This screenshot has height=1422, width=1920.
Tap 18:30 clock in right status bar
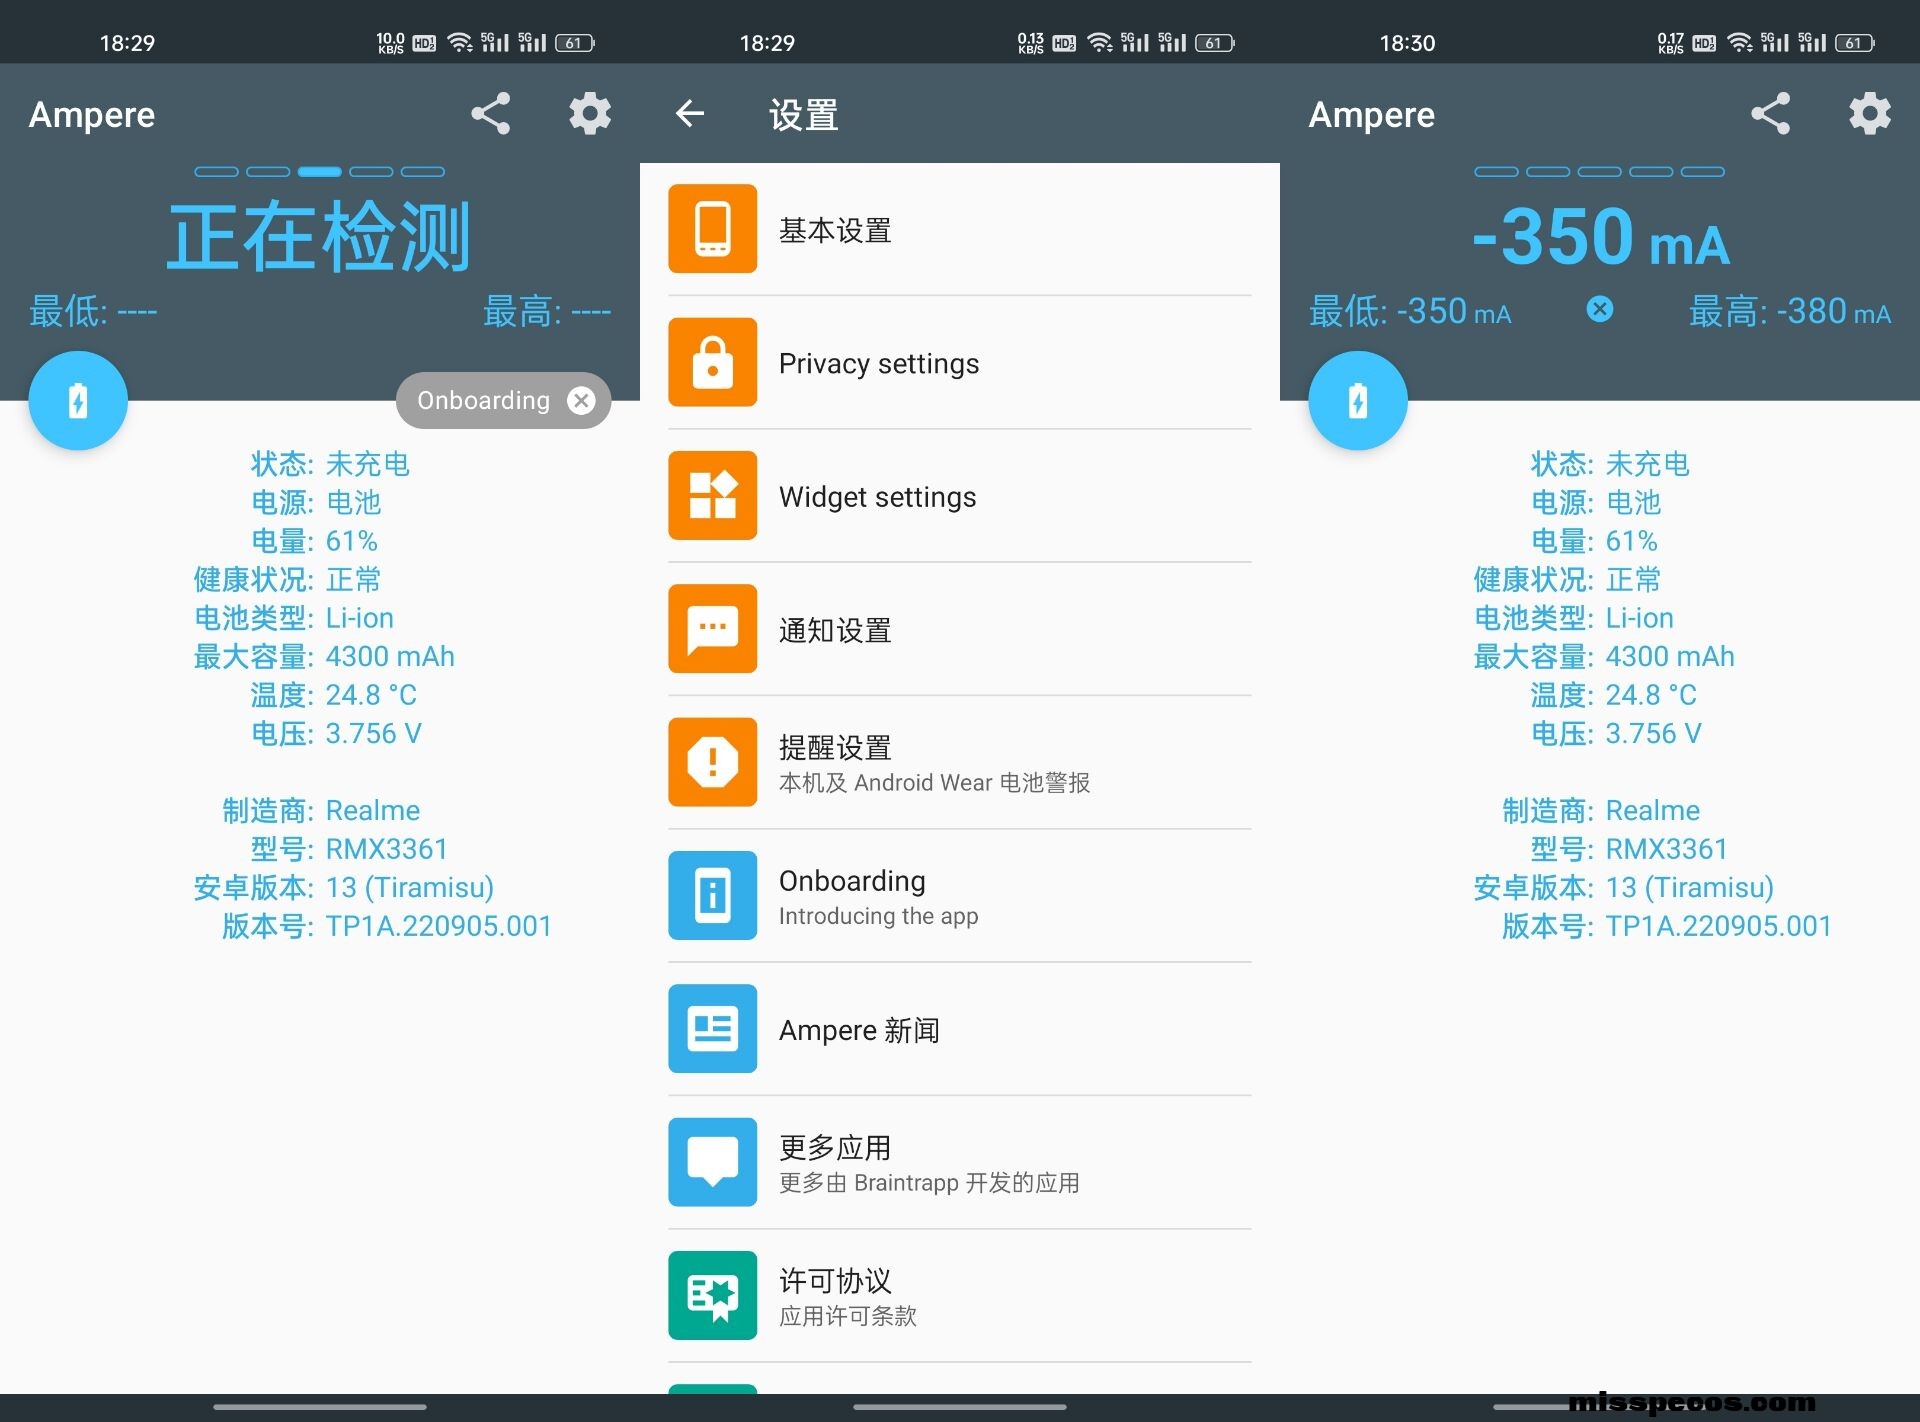click(x=1407, y=43)
